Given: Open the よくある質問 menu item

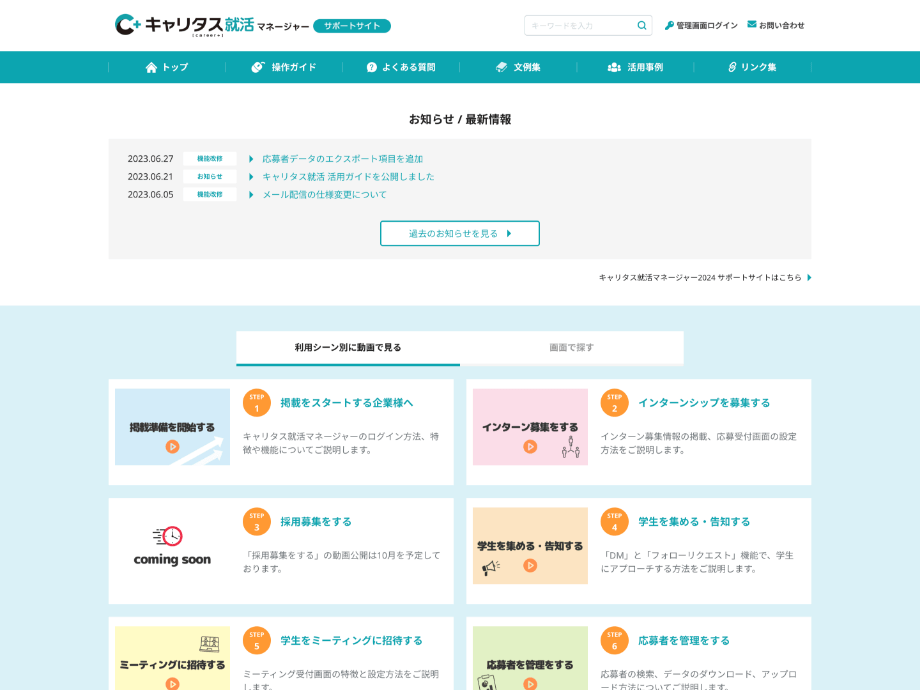Looking at the screenshot, I should click(x=401, y=67).
